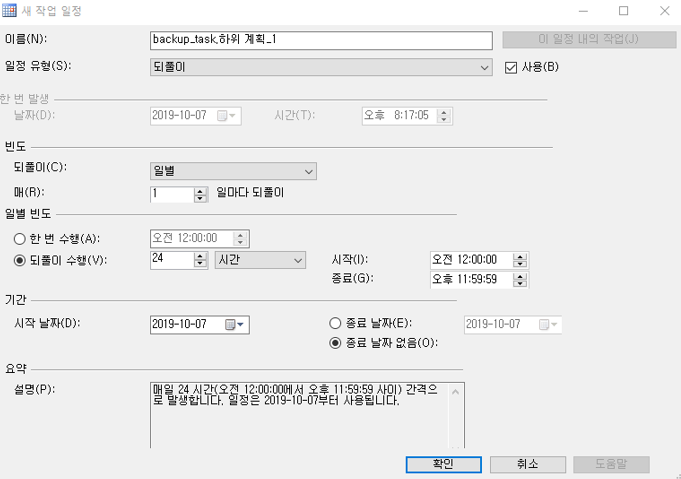Decrease the 매(R) day interval with down arrow
This screenshot has width=681, height=479.
point(200,198)
